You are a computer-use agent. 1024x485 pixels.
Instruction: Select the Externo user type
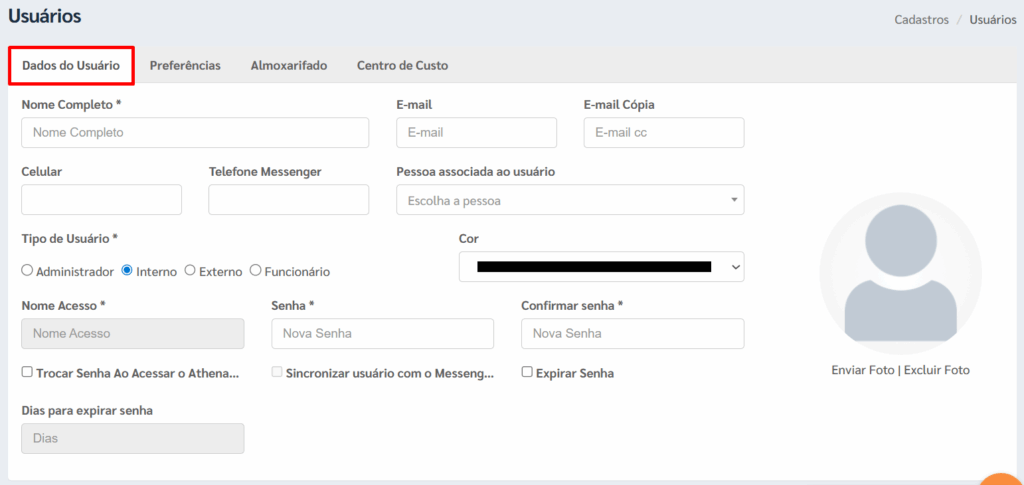pyautogui.click(x=189, y=270)
